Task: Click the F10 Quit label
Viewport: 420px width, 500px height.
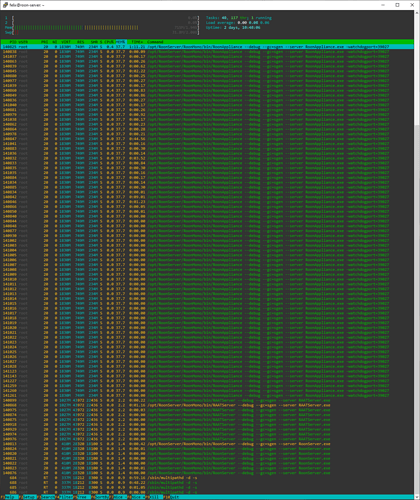Action: click(176, 497)
